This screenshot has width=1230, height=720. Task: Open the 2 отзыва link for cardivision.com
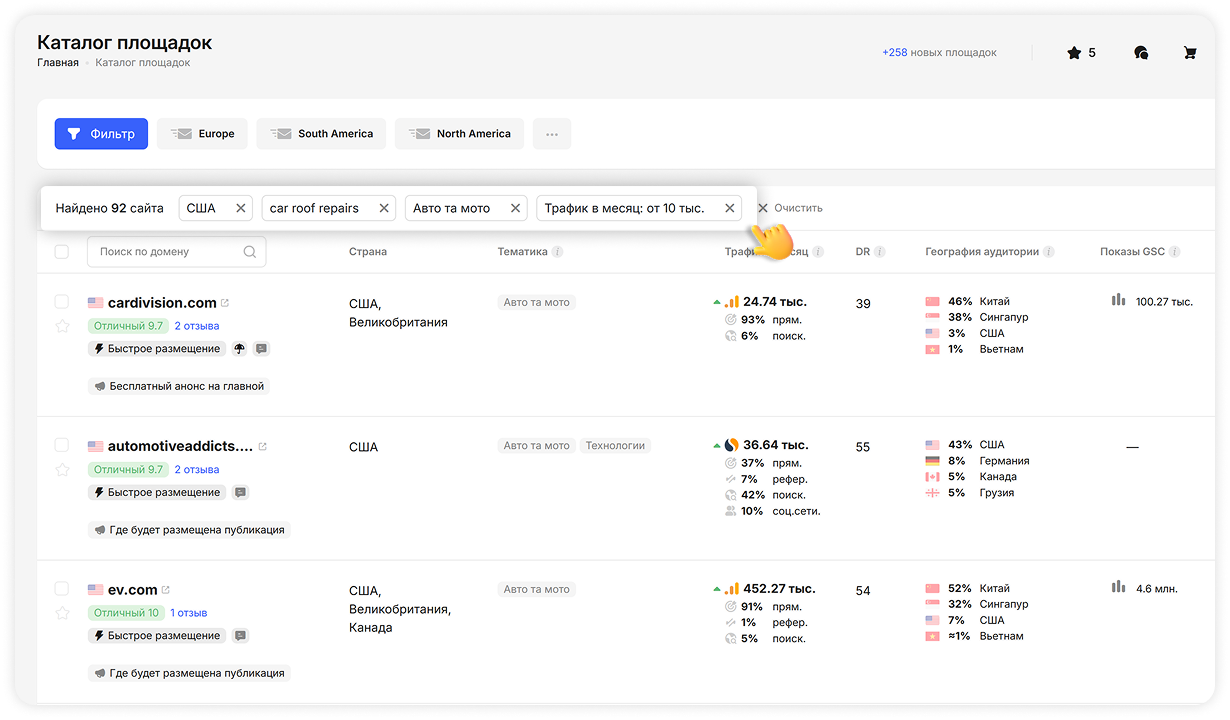pos(196,326)
